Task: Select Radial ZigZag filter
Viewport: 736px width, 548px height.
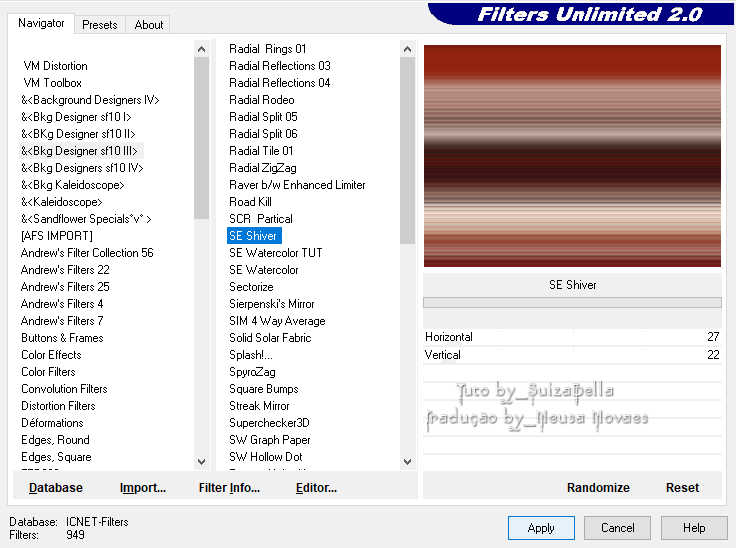Action: (263, 168)
